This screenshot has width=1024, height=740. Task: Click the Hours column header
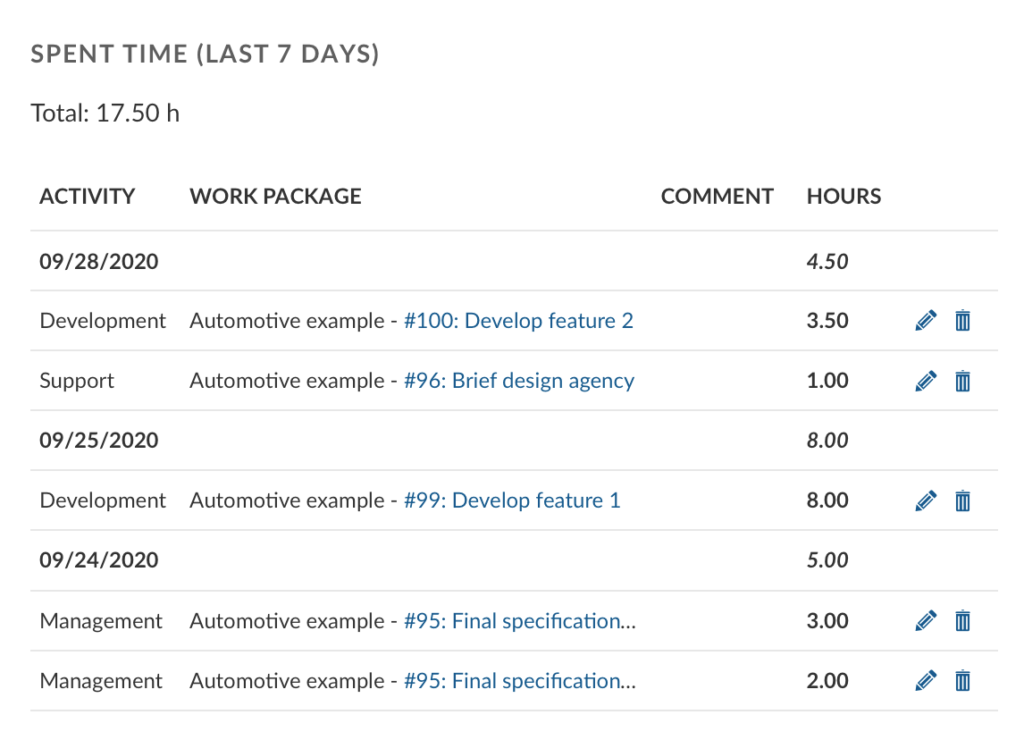[x=843, y=197]
